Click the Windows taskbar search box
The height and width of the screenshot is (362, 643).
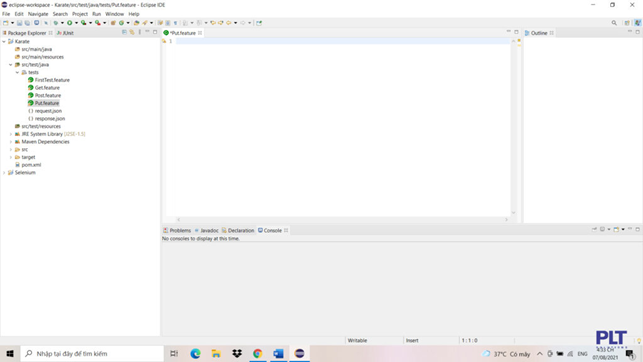[x=92, y=353]
